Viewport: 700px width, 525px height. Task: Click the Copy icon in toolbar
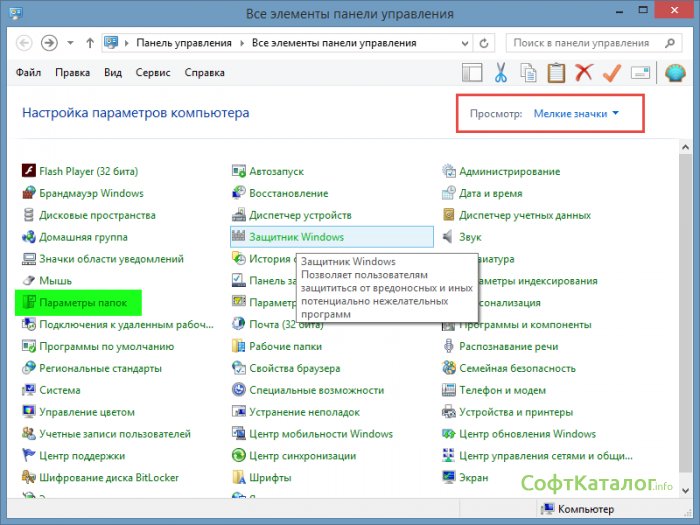[x=528, y=73]
